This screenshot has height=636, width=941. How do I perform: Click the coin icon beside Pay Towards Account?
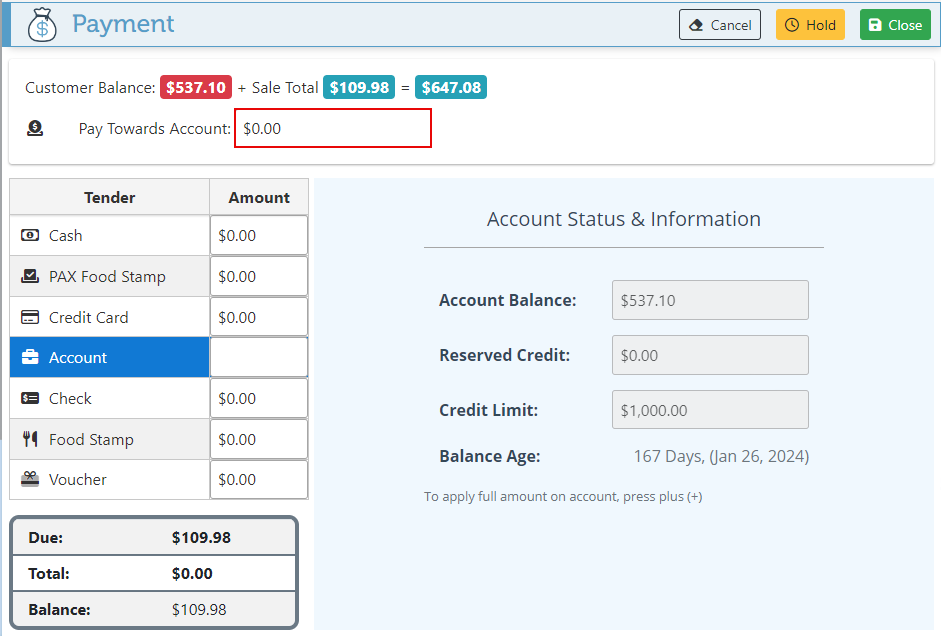(x=35, y=128)
